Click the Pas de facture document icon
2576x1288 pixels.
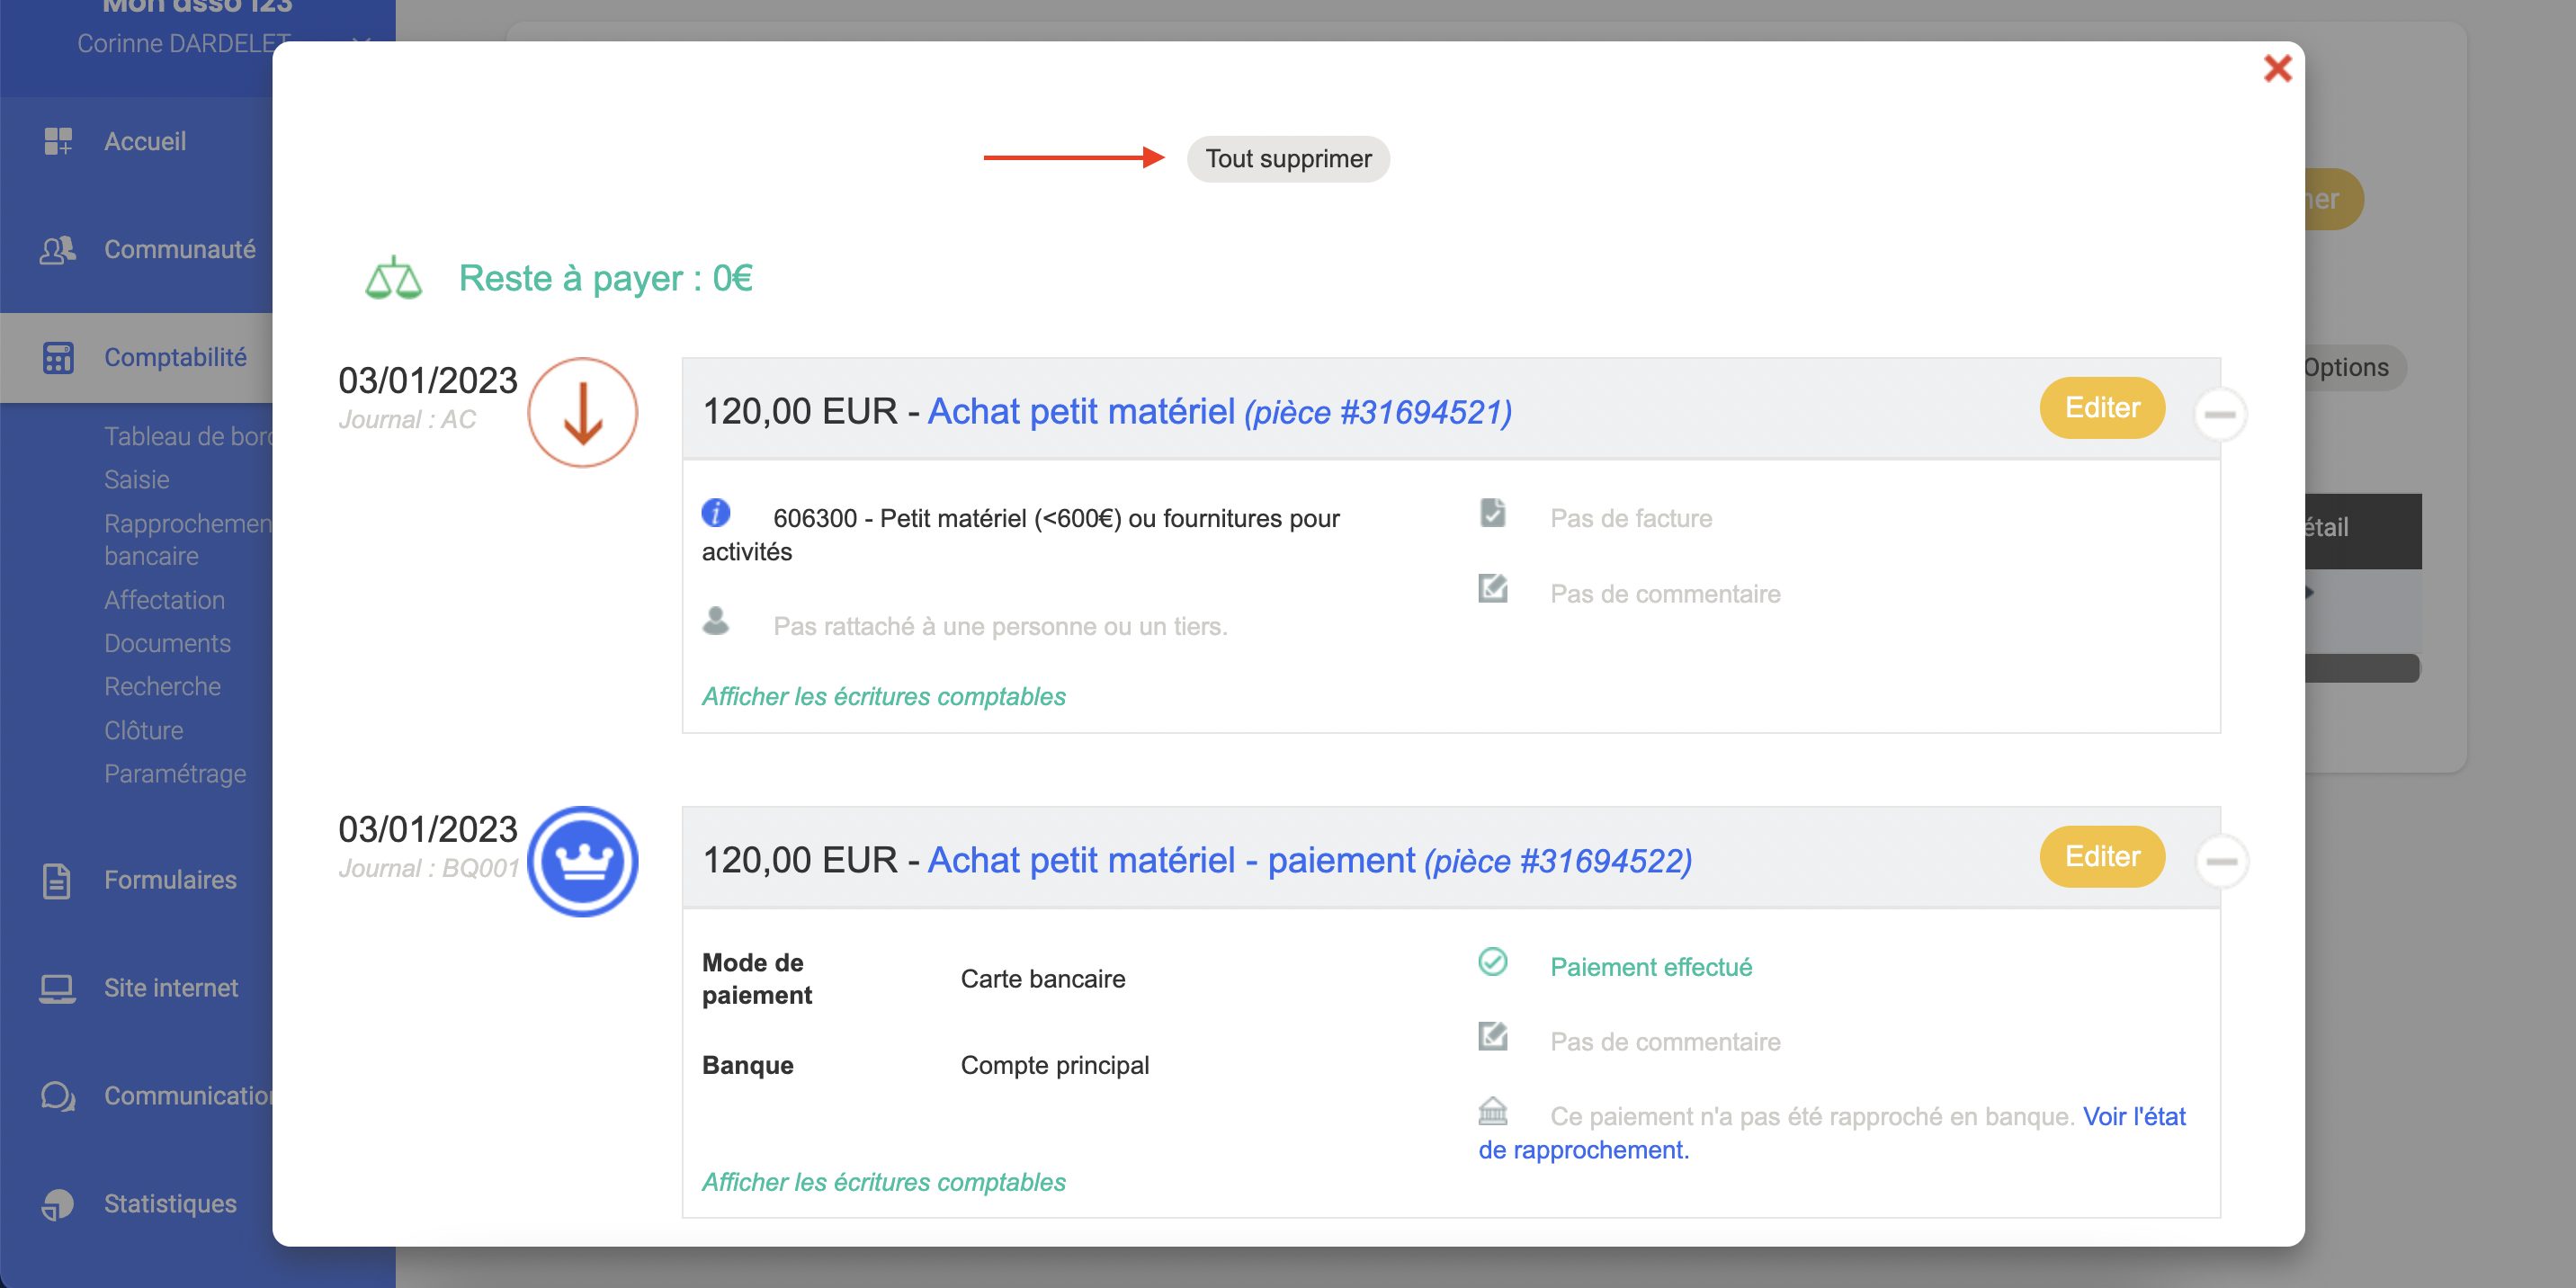click(1492, 513)
